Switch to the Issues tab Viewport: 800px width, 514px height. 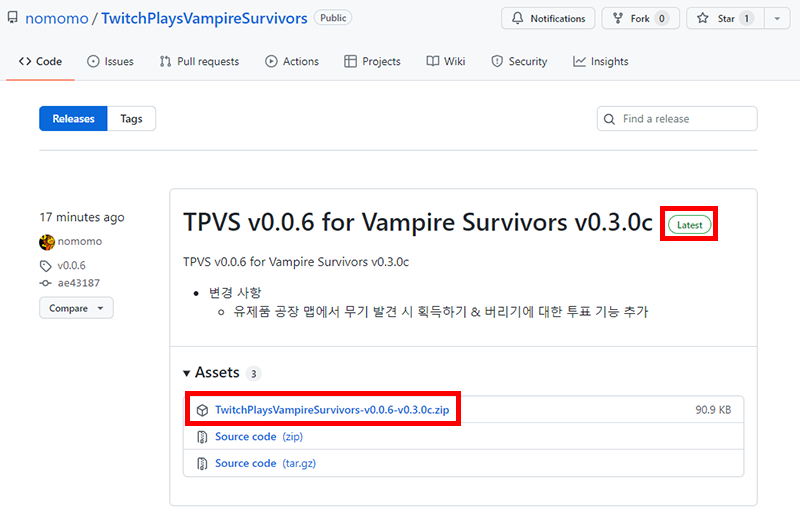[110, 61]
